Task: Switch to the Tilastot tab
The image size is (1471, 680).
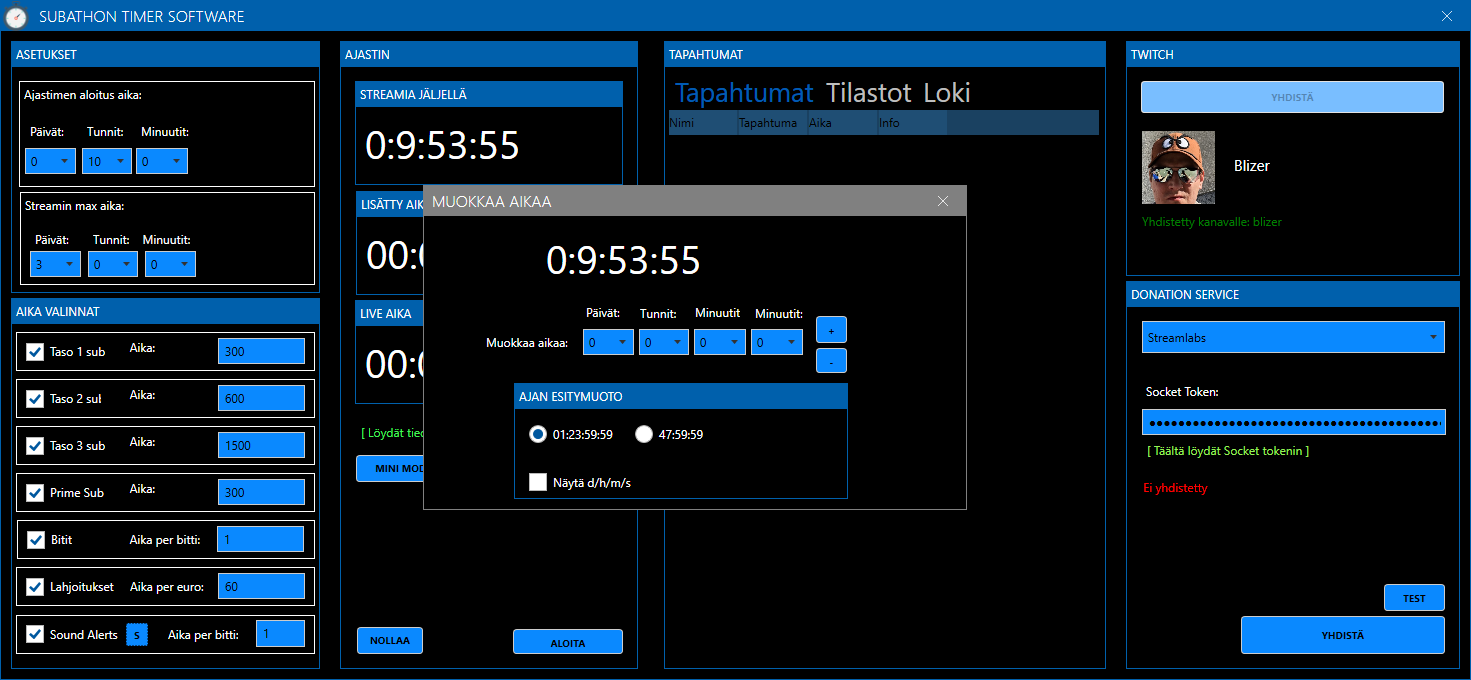Action: coord(868,93)
